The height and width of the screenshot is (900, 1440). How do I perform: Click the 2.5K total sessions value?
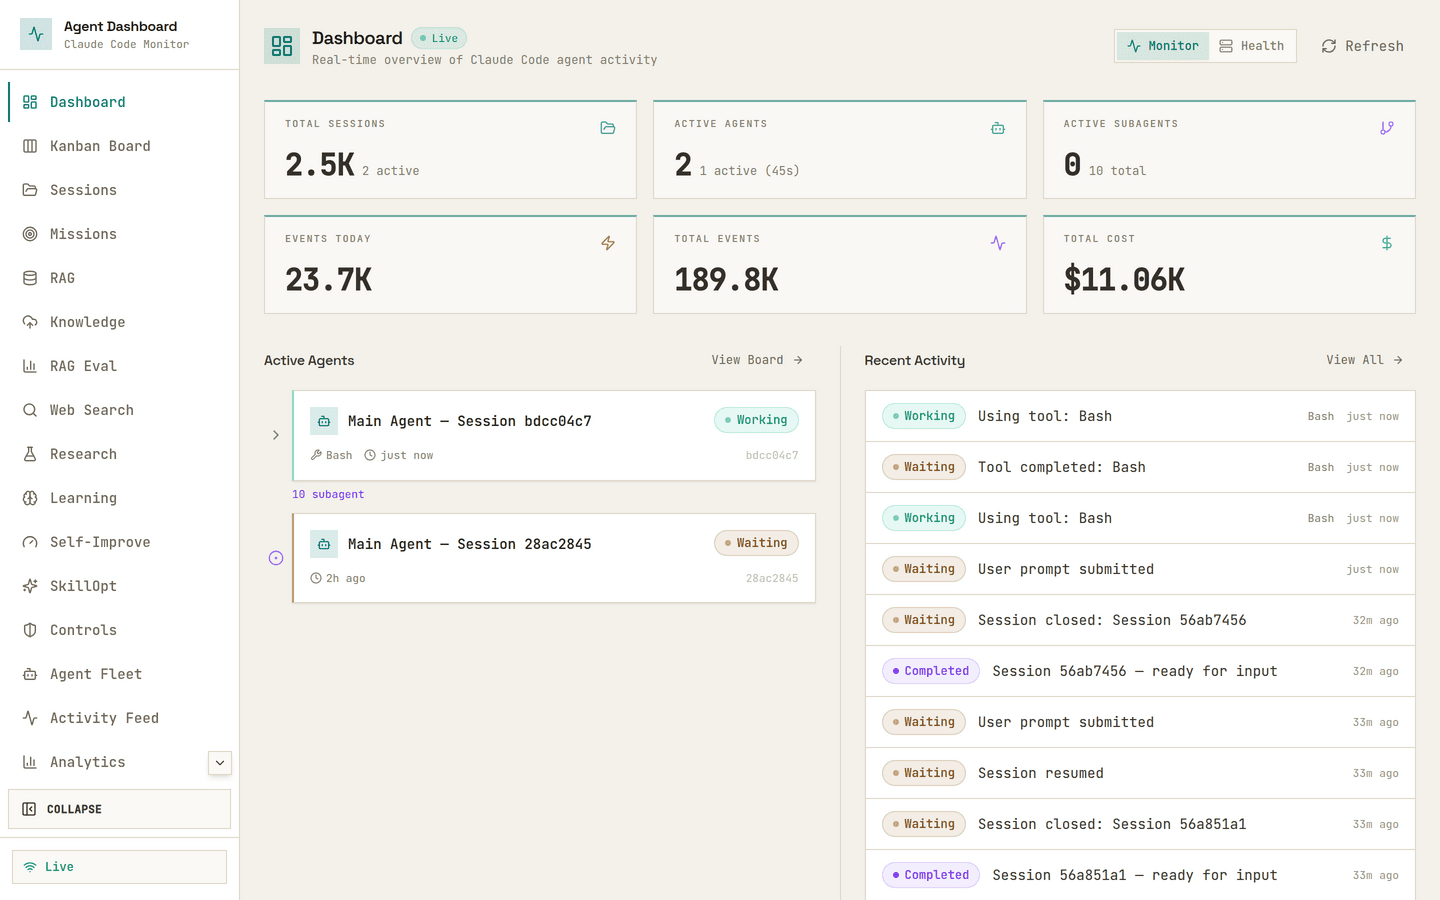click(319, 165)
